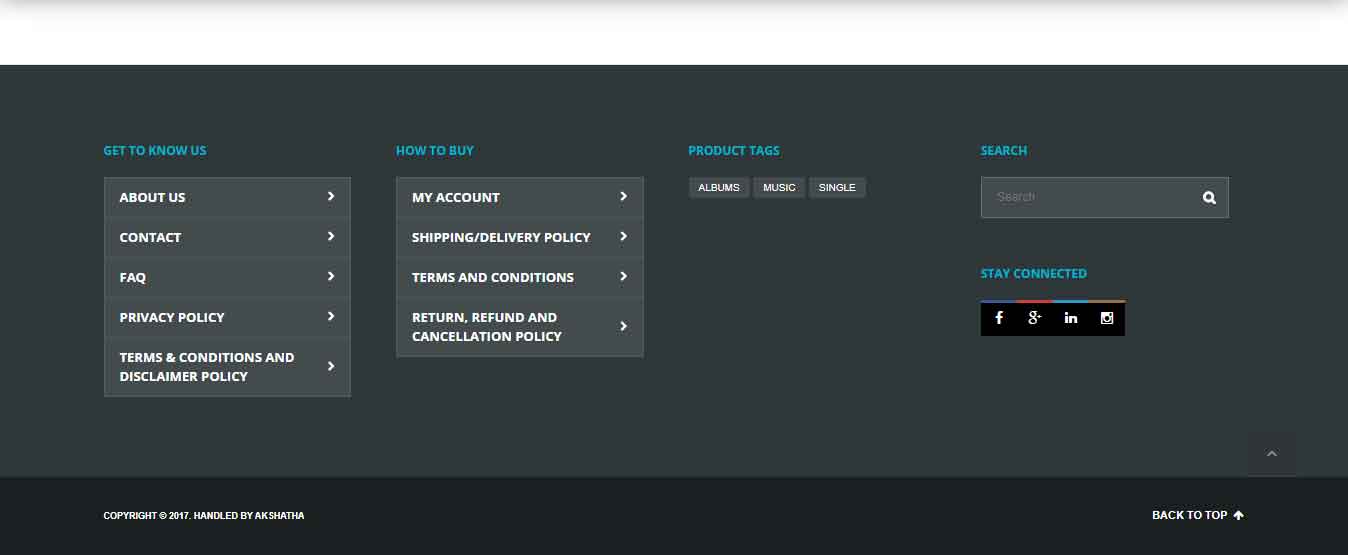Open the Privacy Policy menu item
The height and width of the screenshot is (555, 1348).
click(172, 317)
